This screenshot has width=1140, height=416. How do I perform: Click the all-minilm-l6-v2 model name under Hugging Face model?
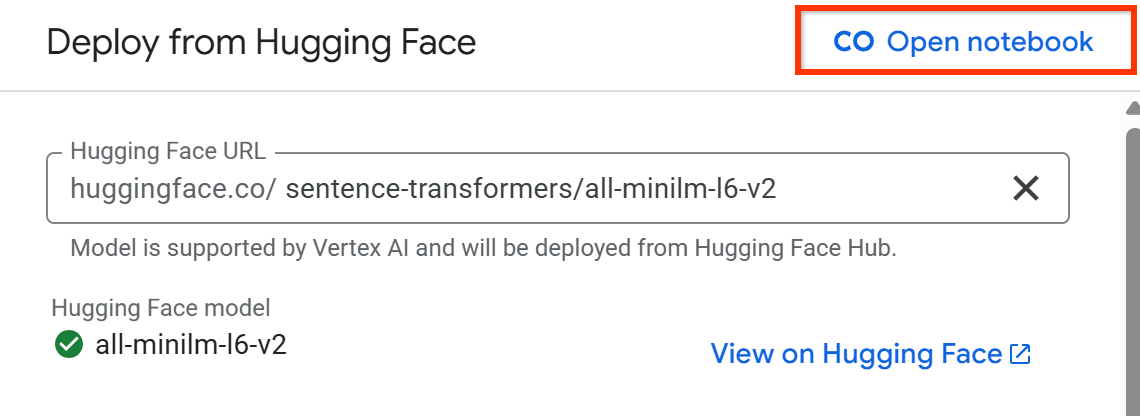click(x=191, y=346)
